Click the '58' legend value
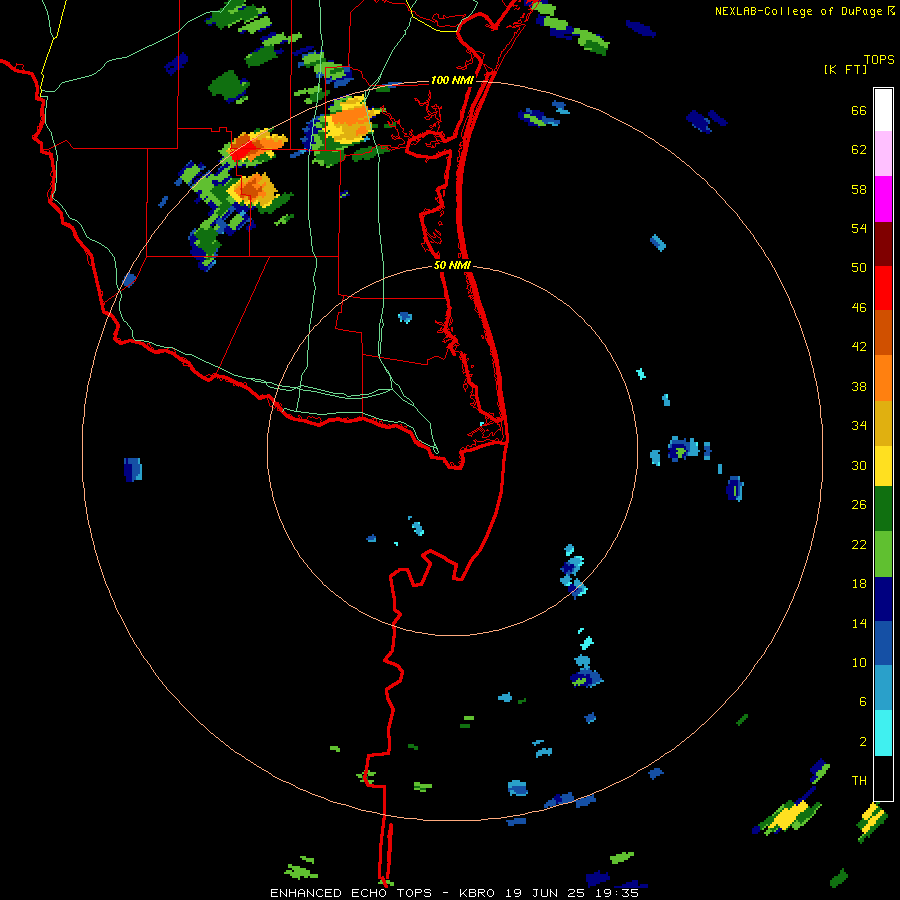Image resolution: width=900 pixels, height=900 pixels. tap(859, 189)
